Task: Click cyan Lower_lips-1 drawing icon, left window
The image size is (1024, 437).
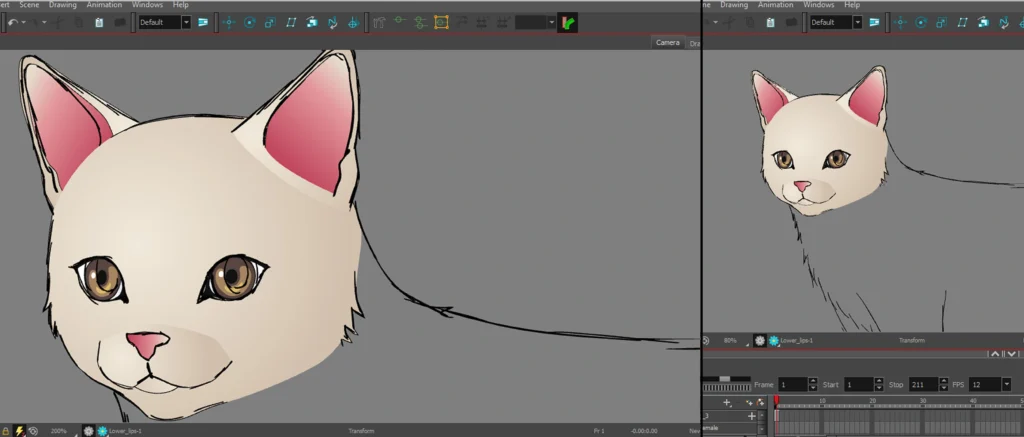Action: pyautogui.click(x=103, y=431)
